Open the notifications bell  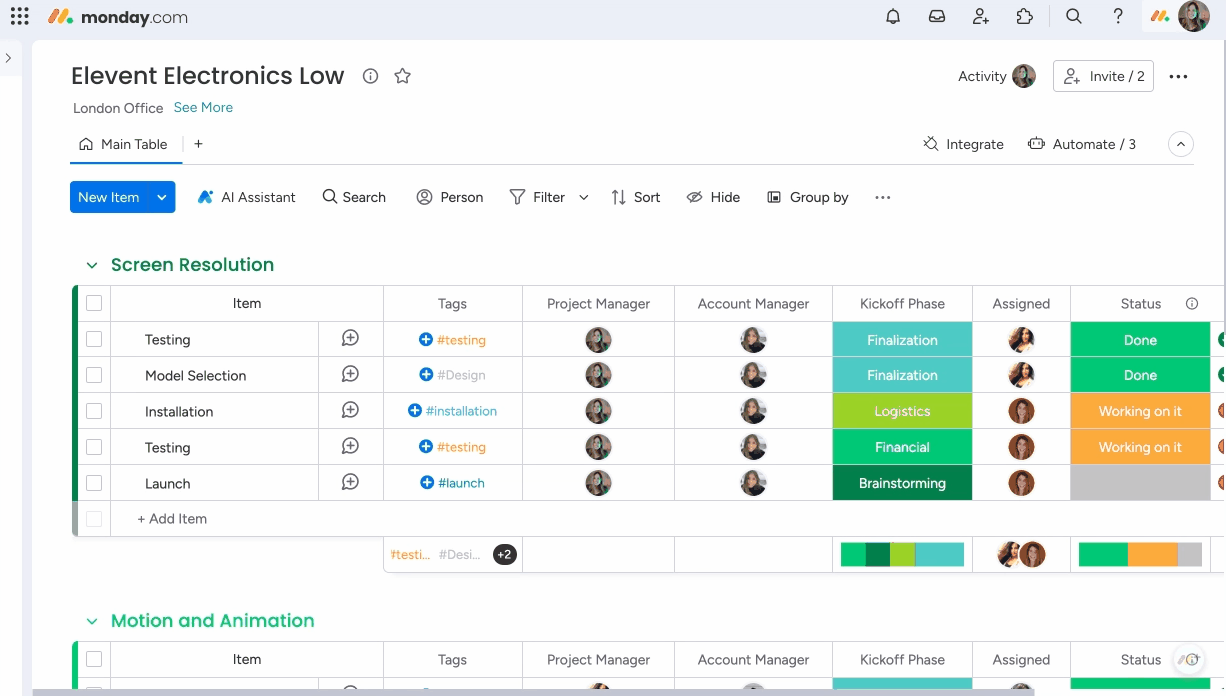pyautogui.click(x=893, y=17)
